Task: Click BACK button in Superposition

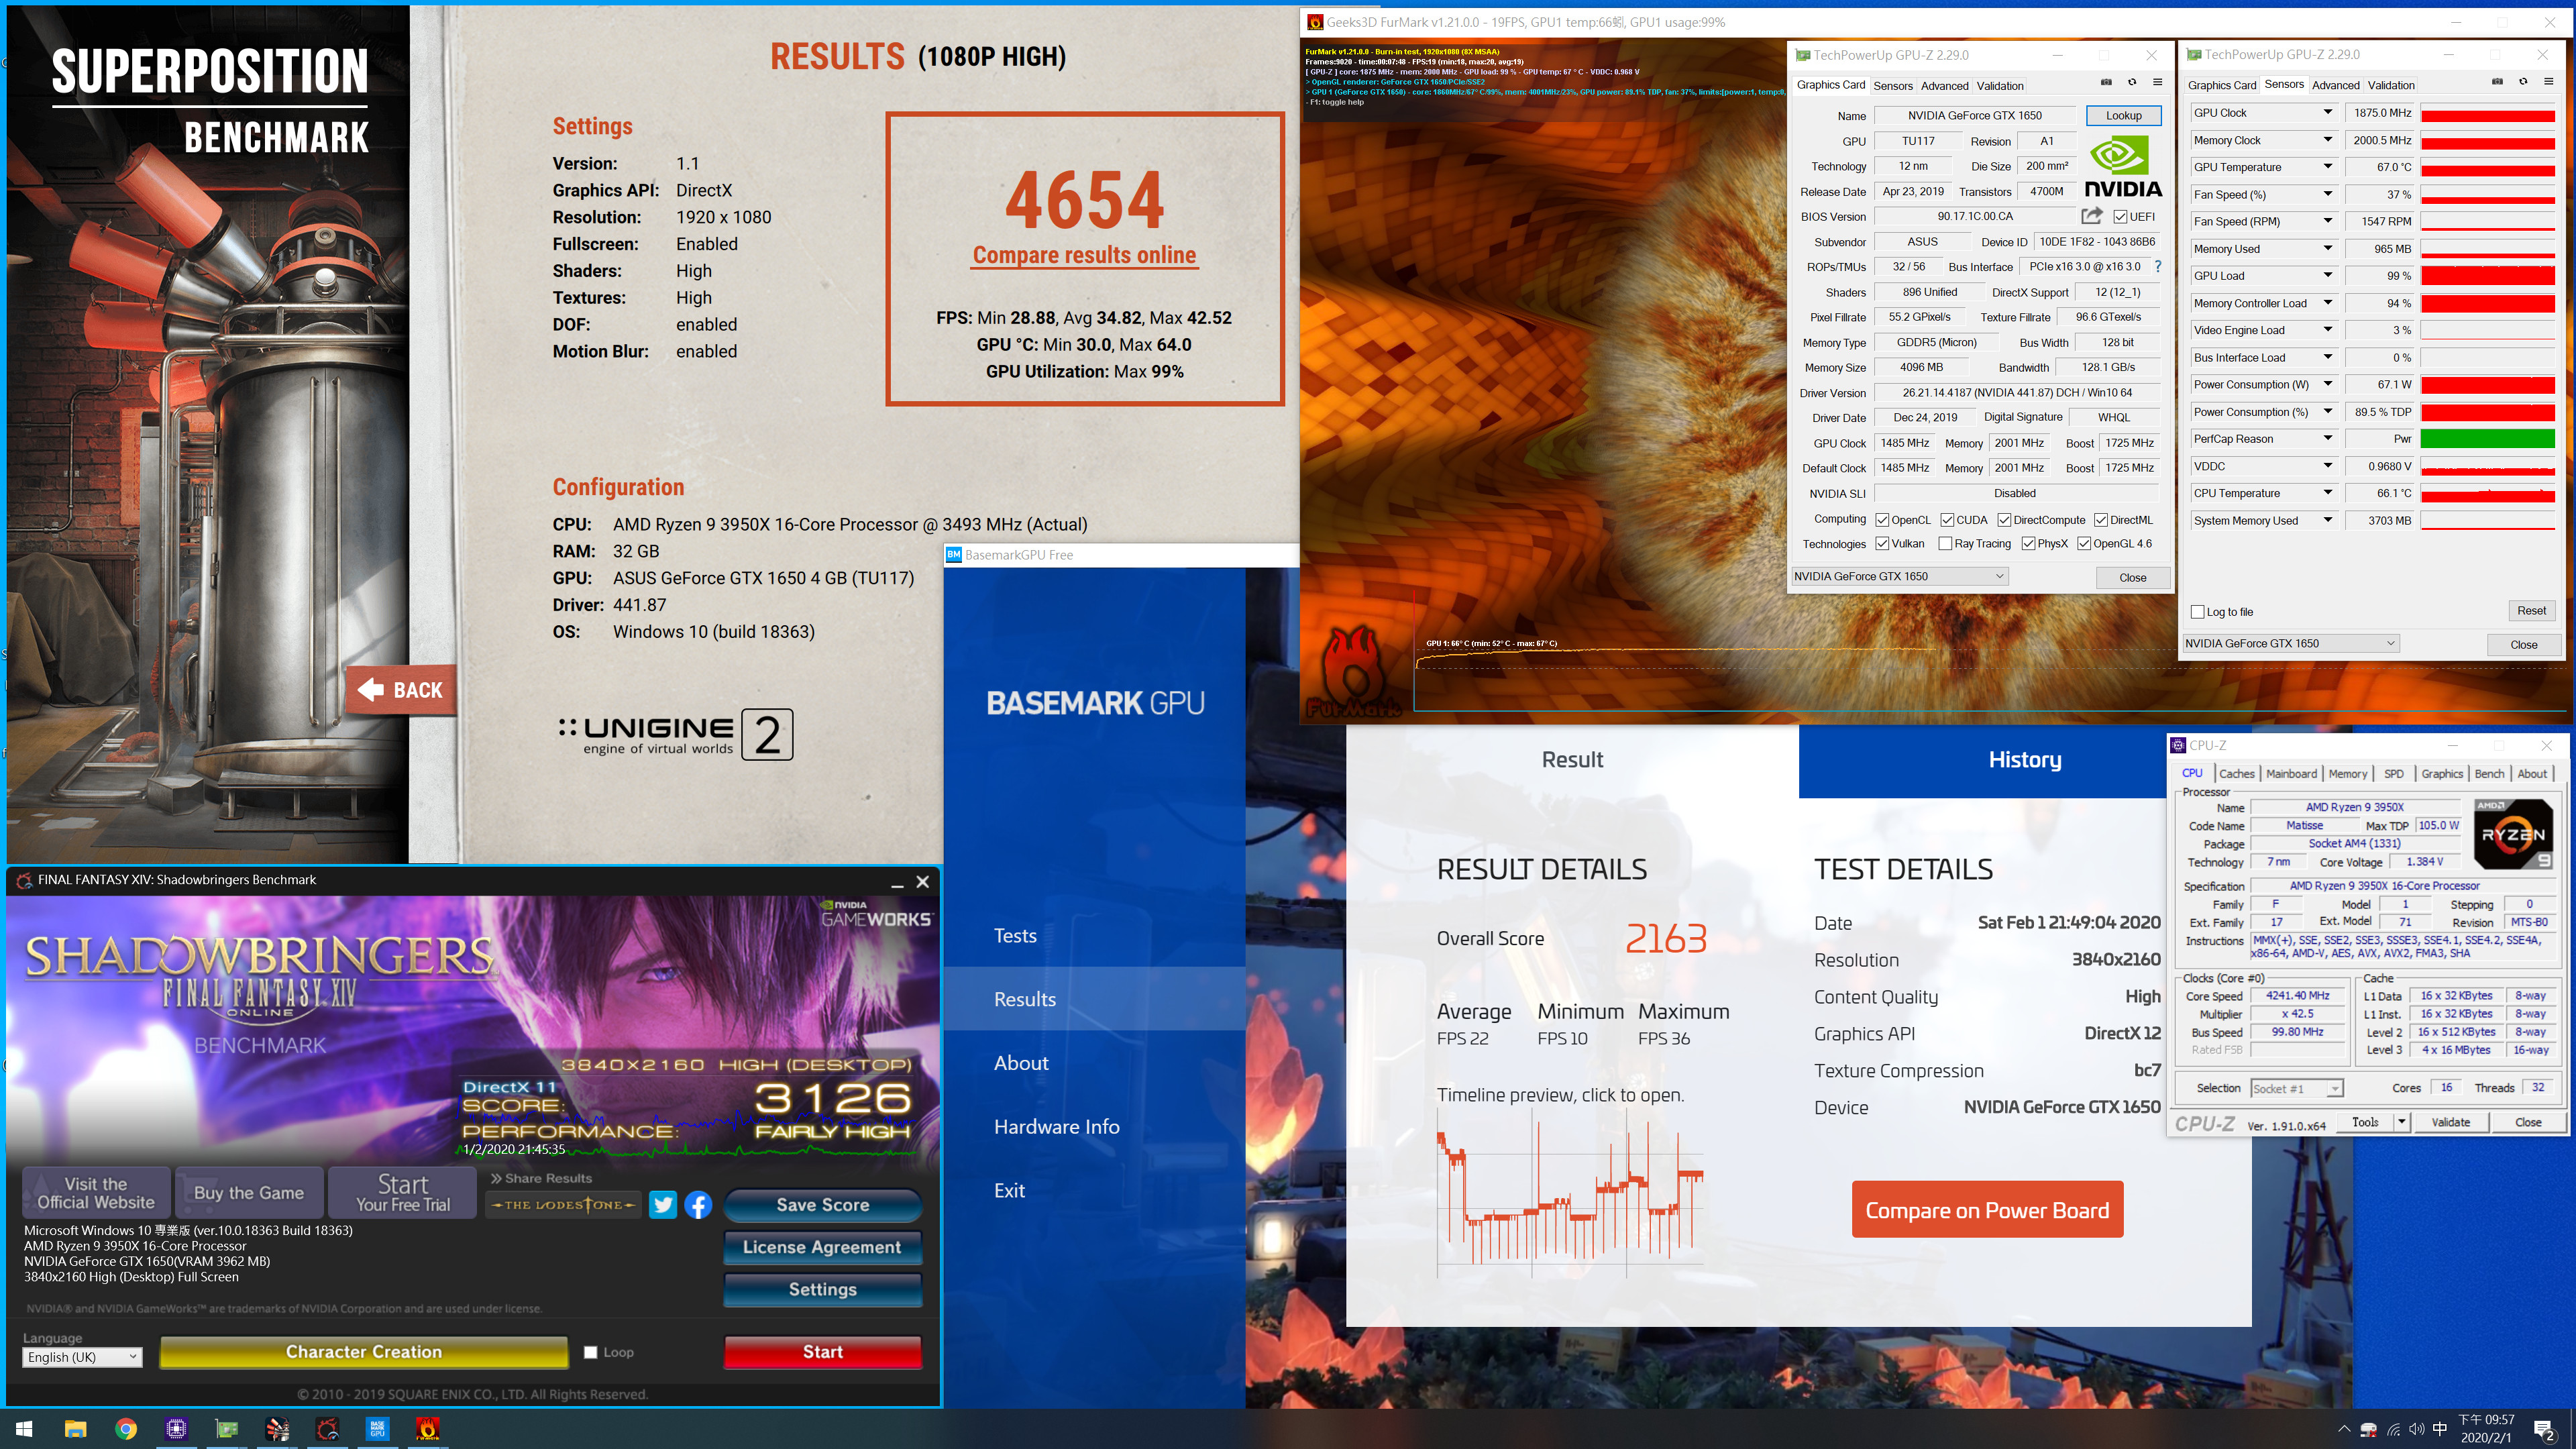Action: click(x=401, y=690)
